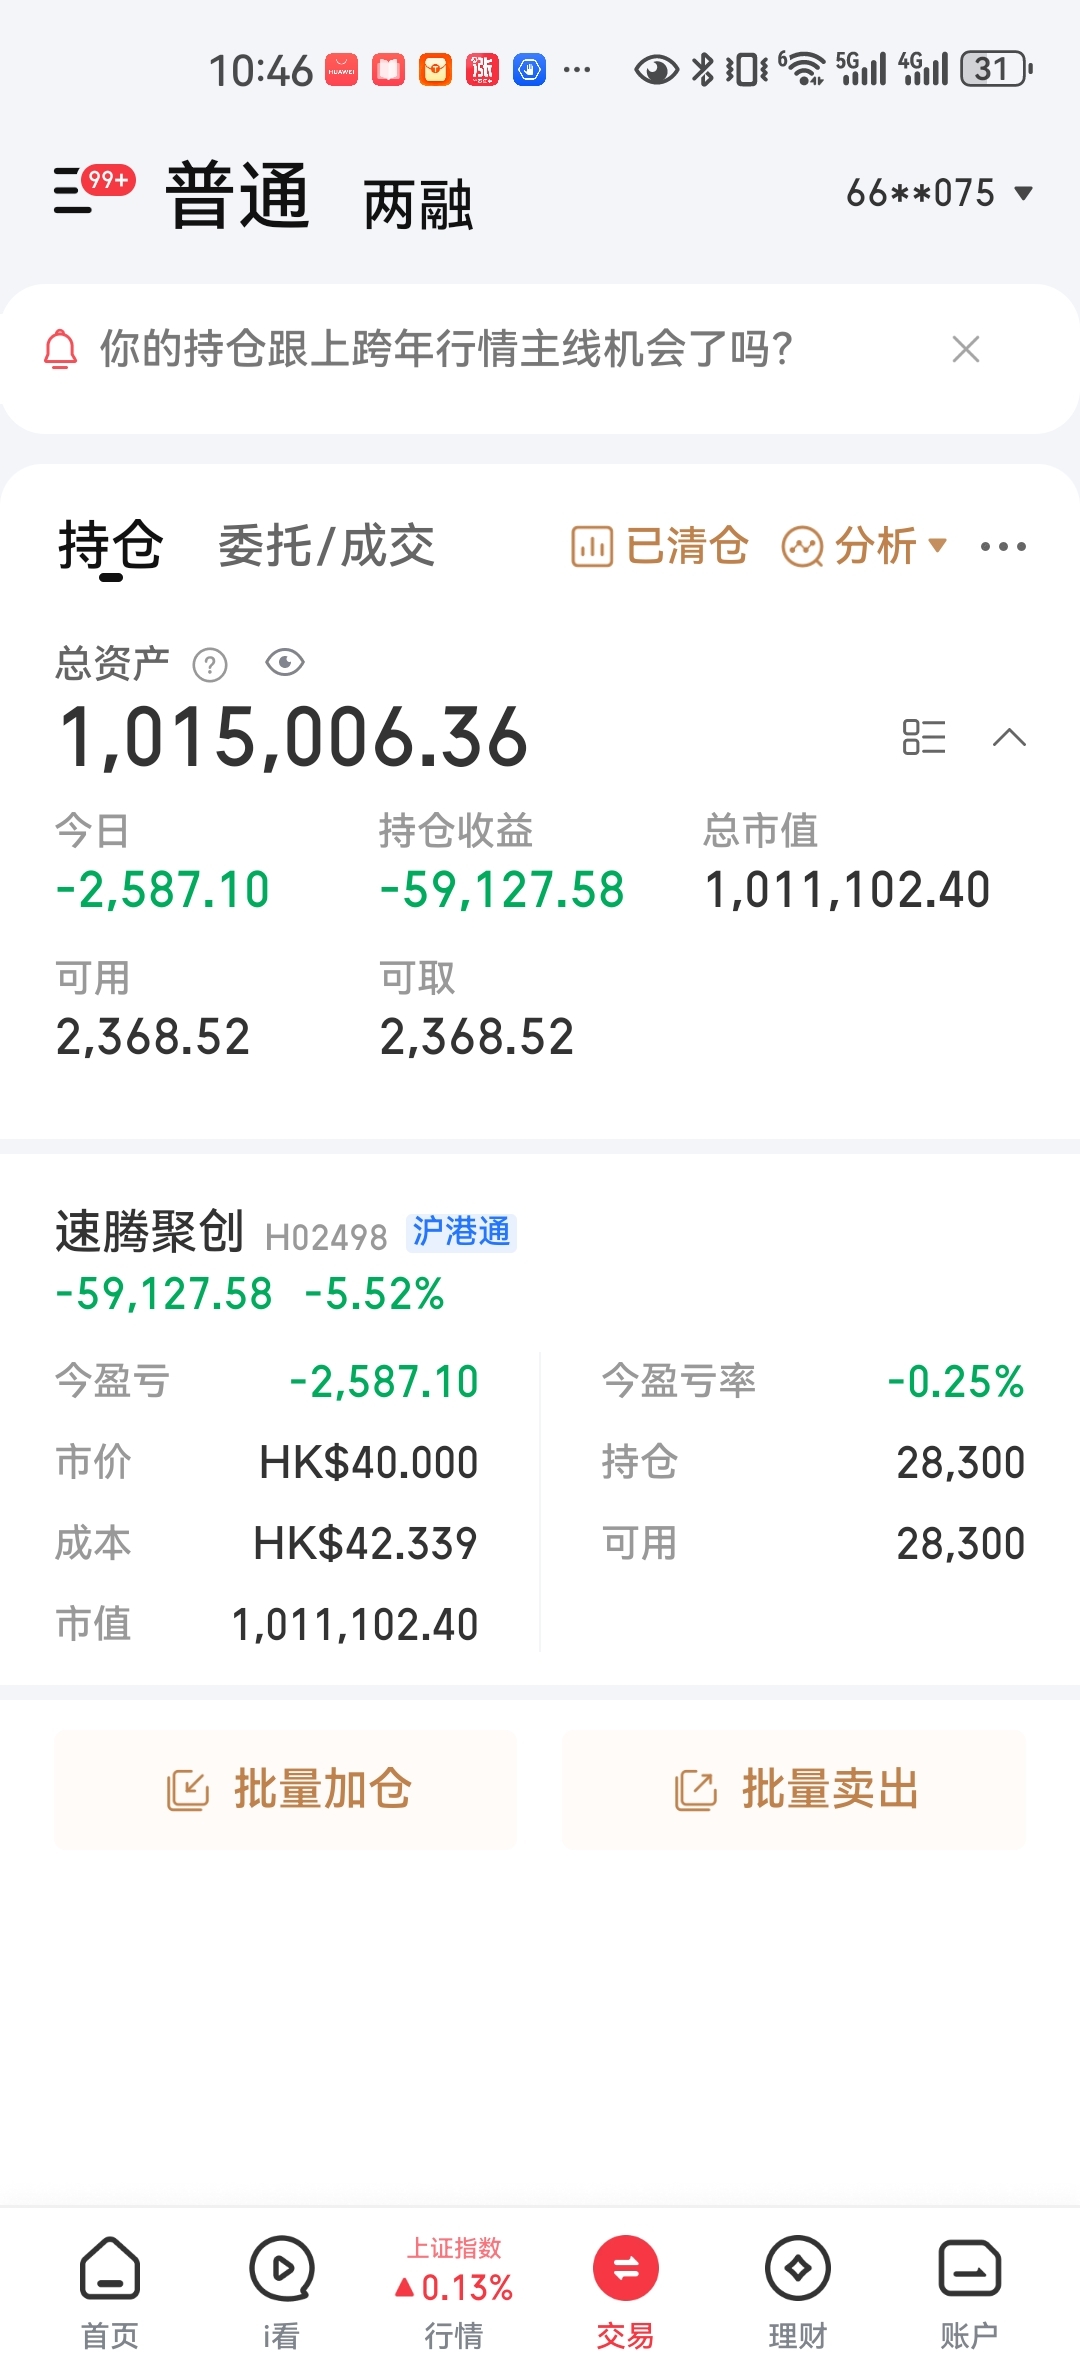Tap the 批量卖出 batch sell button
The width and height of the screenshot is (1080, 2376).
pos(793,1789)
